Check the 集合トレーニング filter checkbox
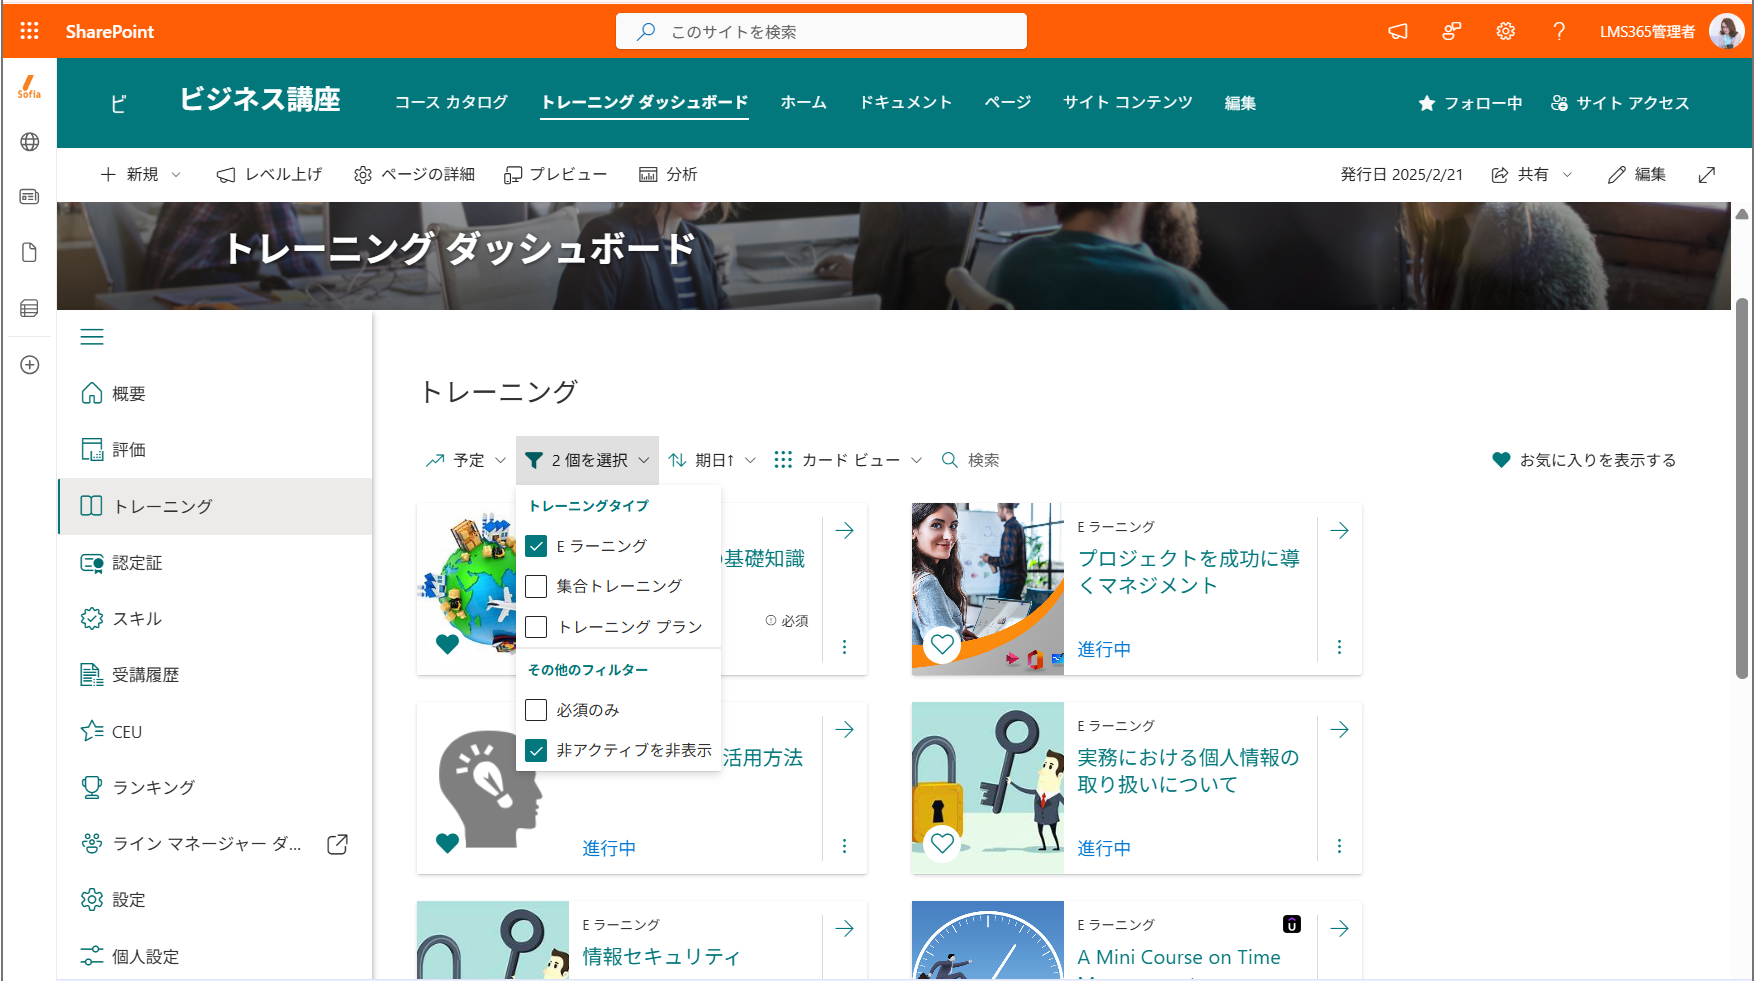Screen dimensions: 1754x981 coord(536,586)
